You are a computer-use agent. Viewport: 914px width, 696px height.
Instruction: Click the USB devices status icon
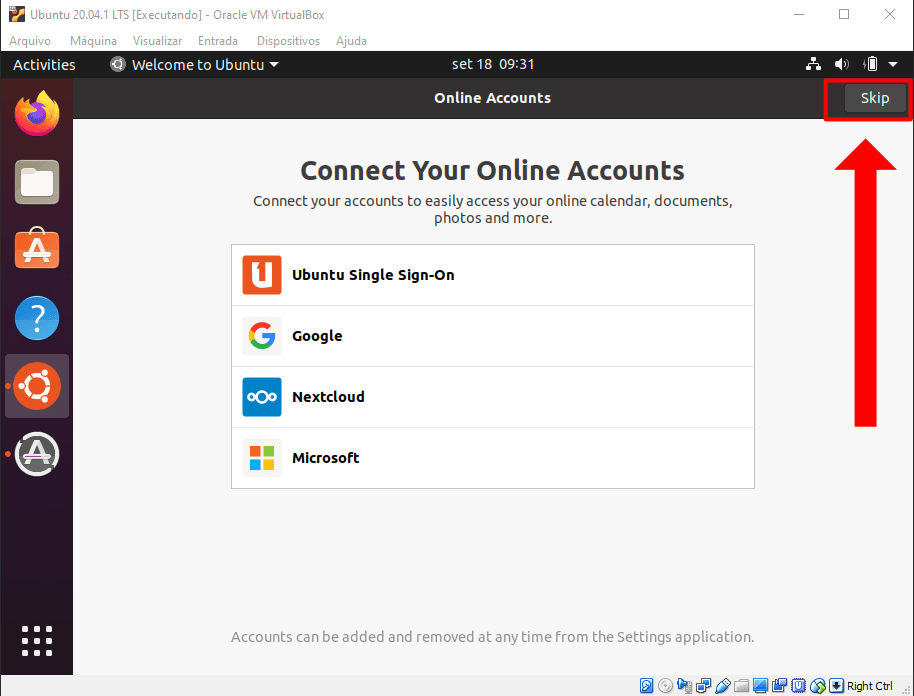[x=723, y=686]
